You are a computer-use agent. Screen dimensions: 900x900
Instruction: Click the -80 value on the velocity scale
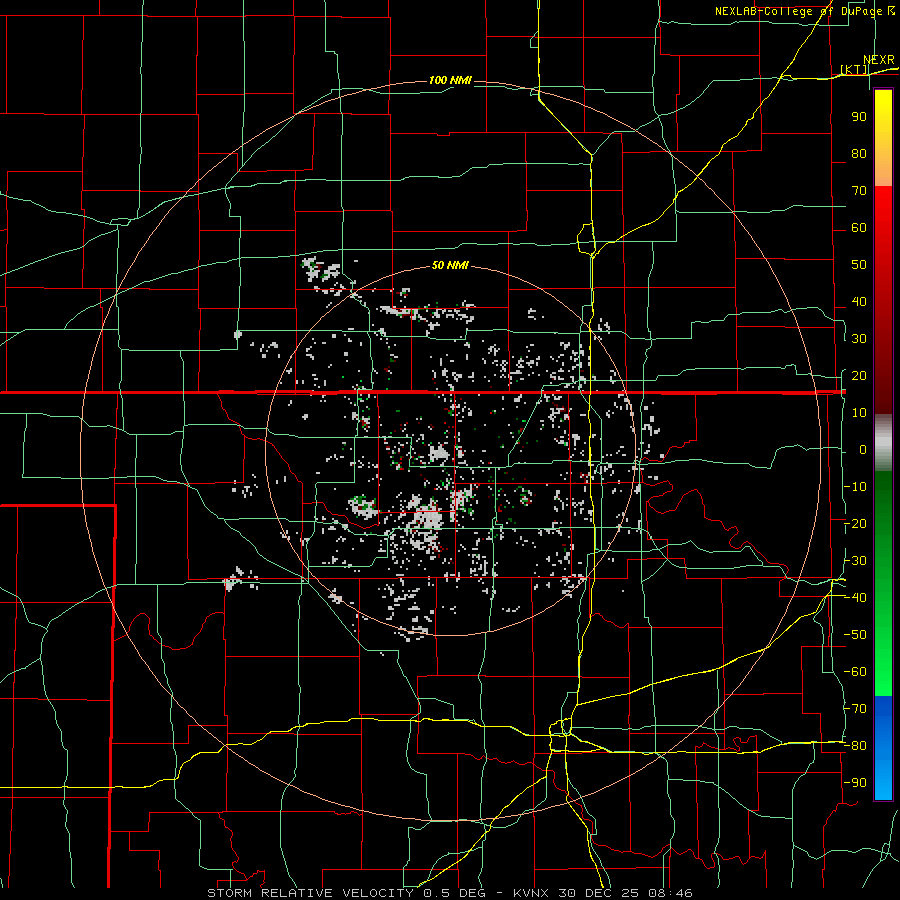click(855, 746)
